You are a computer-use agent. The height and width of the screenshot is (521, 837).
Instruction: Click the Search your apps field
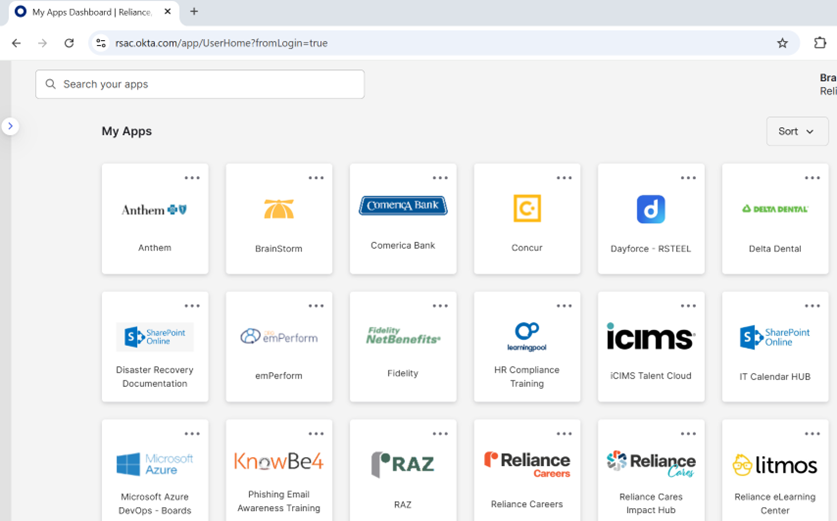click(x=200, y=84)
